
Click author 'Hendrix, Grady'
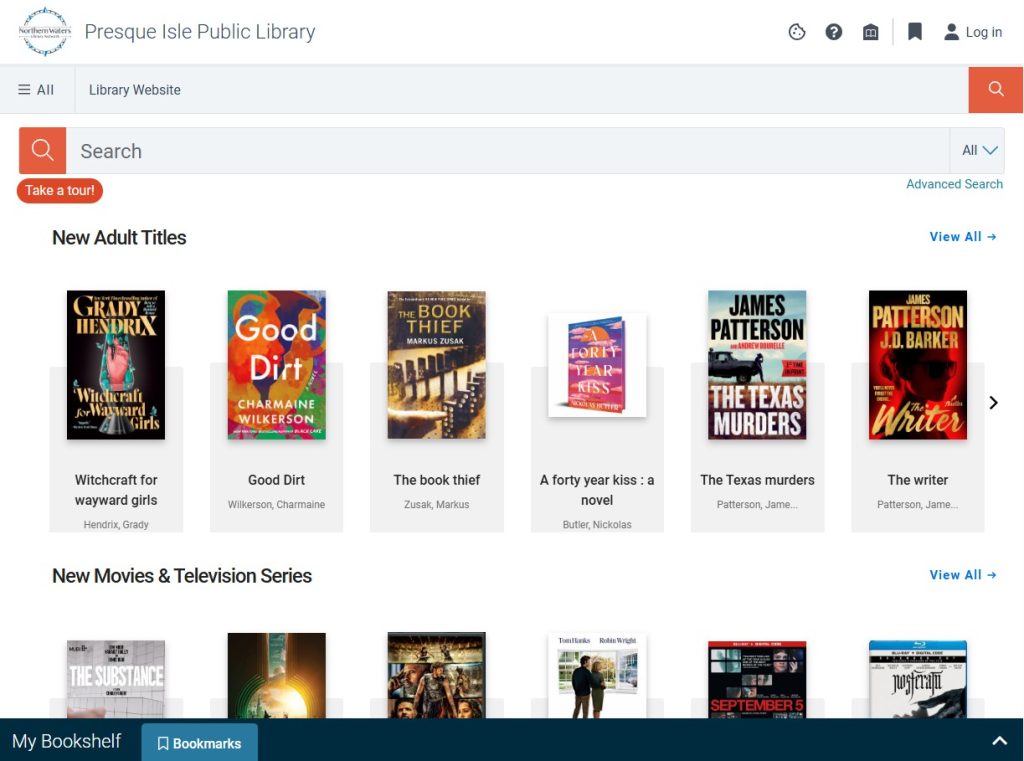pyautogui.click(x=116, y=525)
